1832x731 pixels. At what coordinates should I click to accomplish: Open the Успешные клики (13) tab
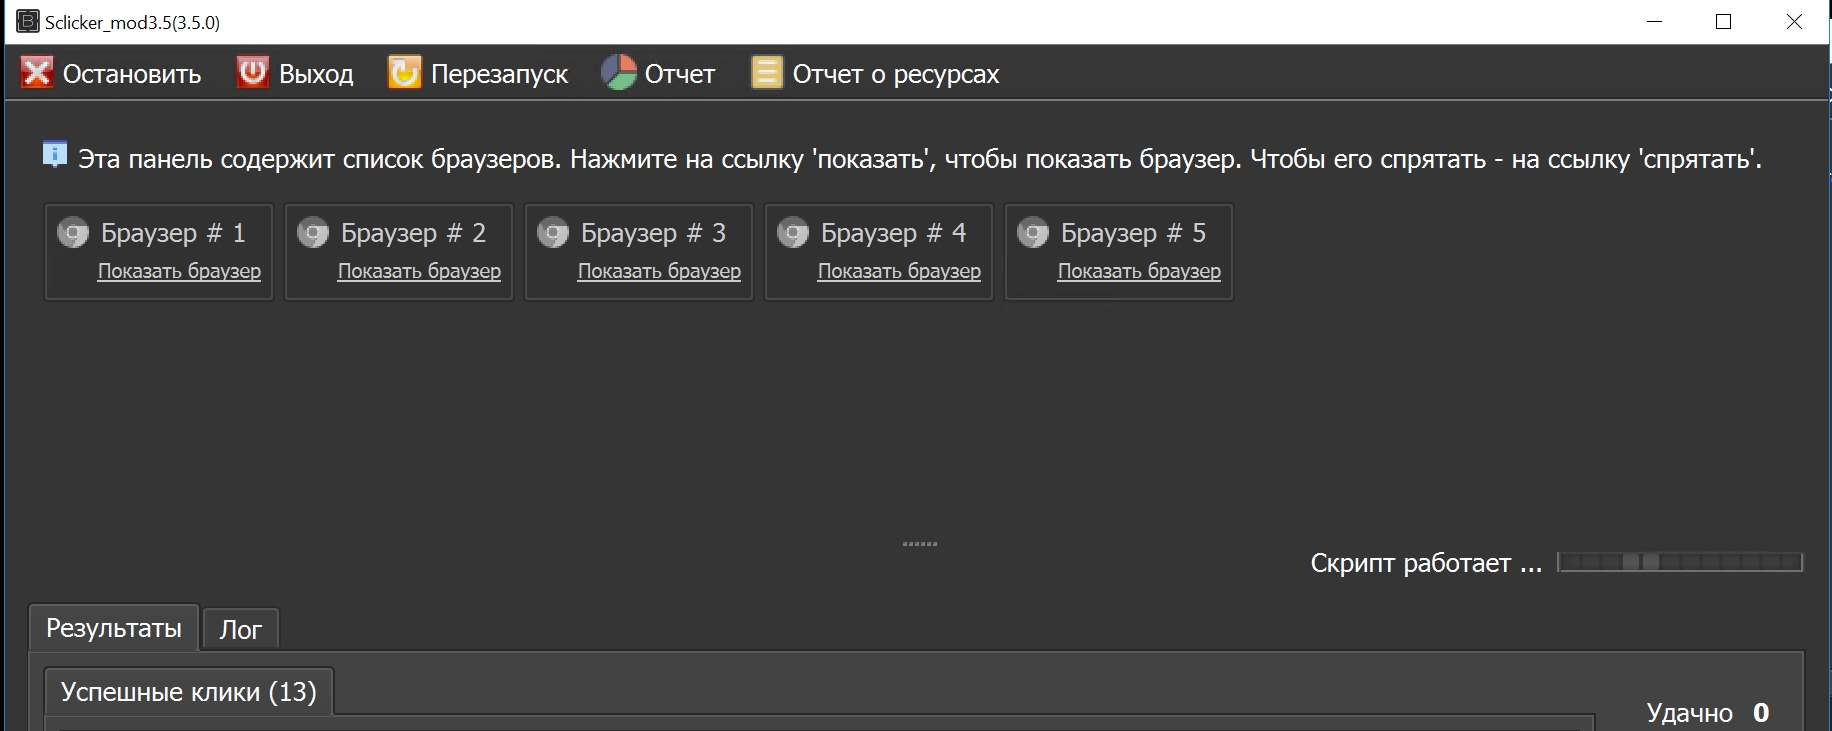pyautogui.click(x=188, y=692)
